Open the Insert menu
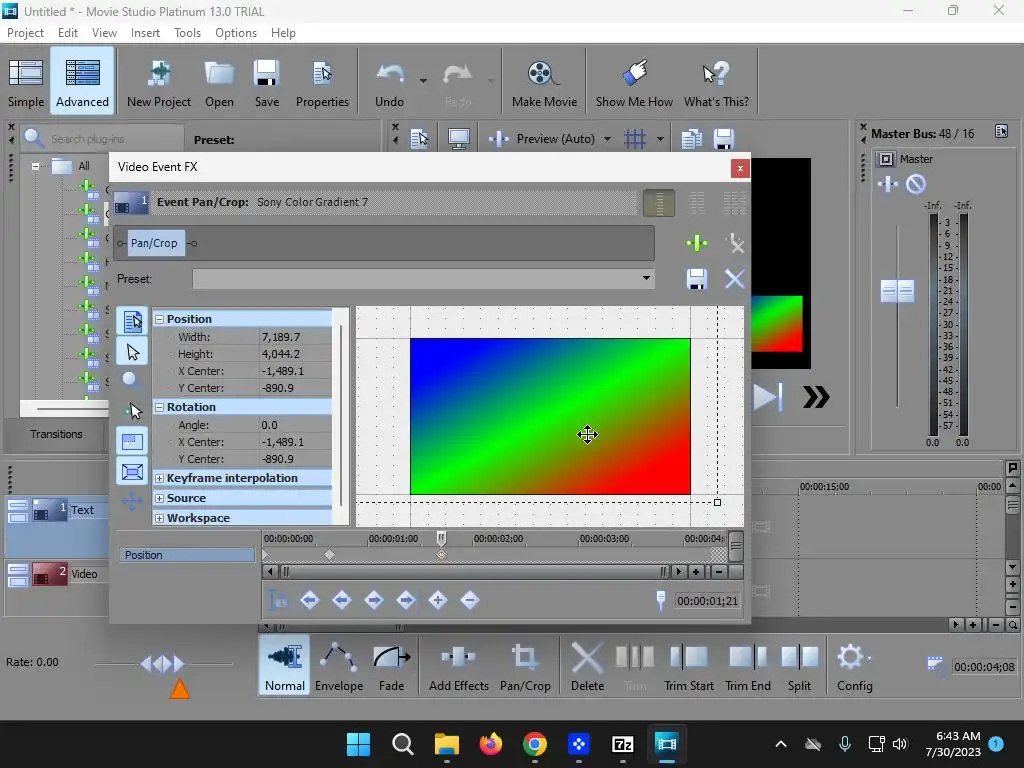1024x768 pixels. coord(145,33)
